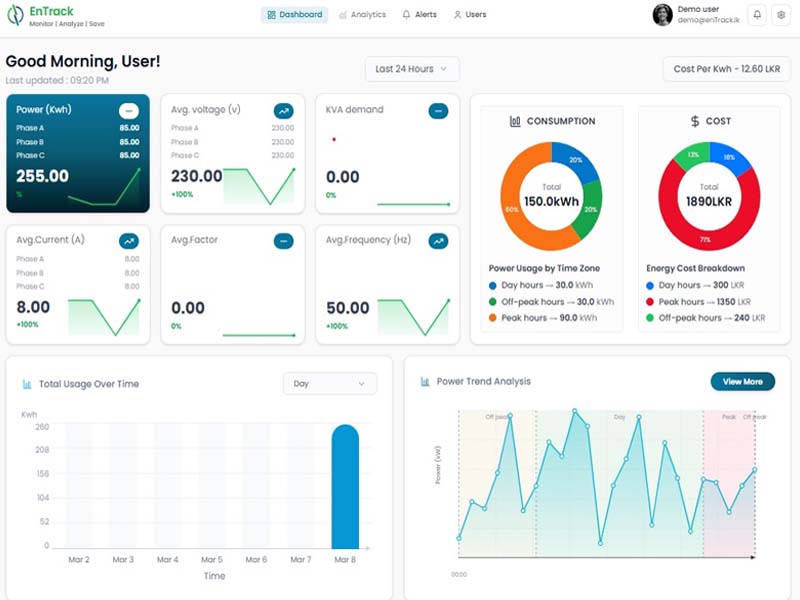
Task: Click the View More button
Action: pos(742,382)
